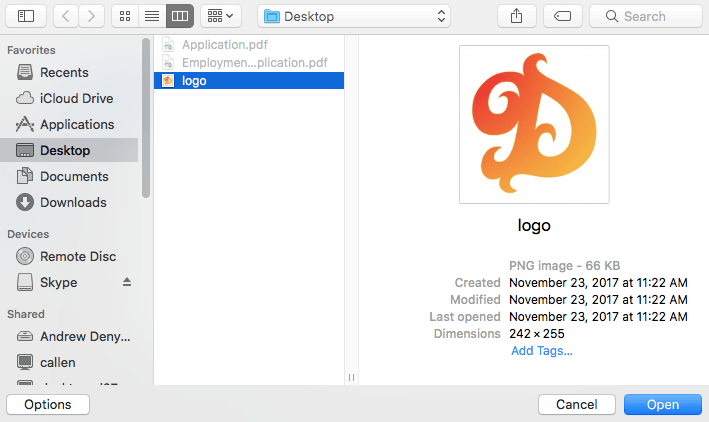Screen dimensions: 709x422
Task: Click the Downloads arrow icon
Action: (x=25, y=202)
